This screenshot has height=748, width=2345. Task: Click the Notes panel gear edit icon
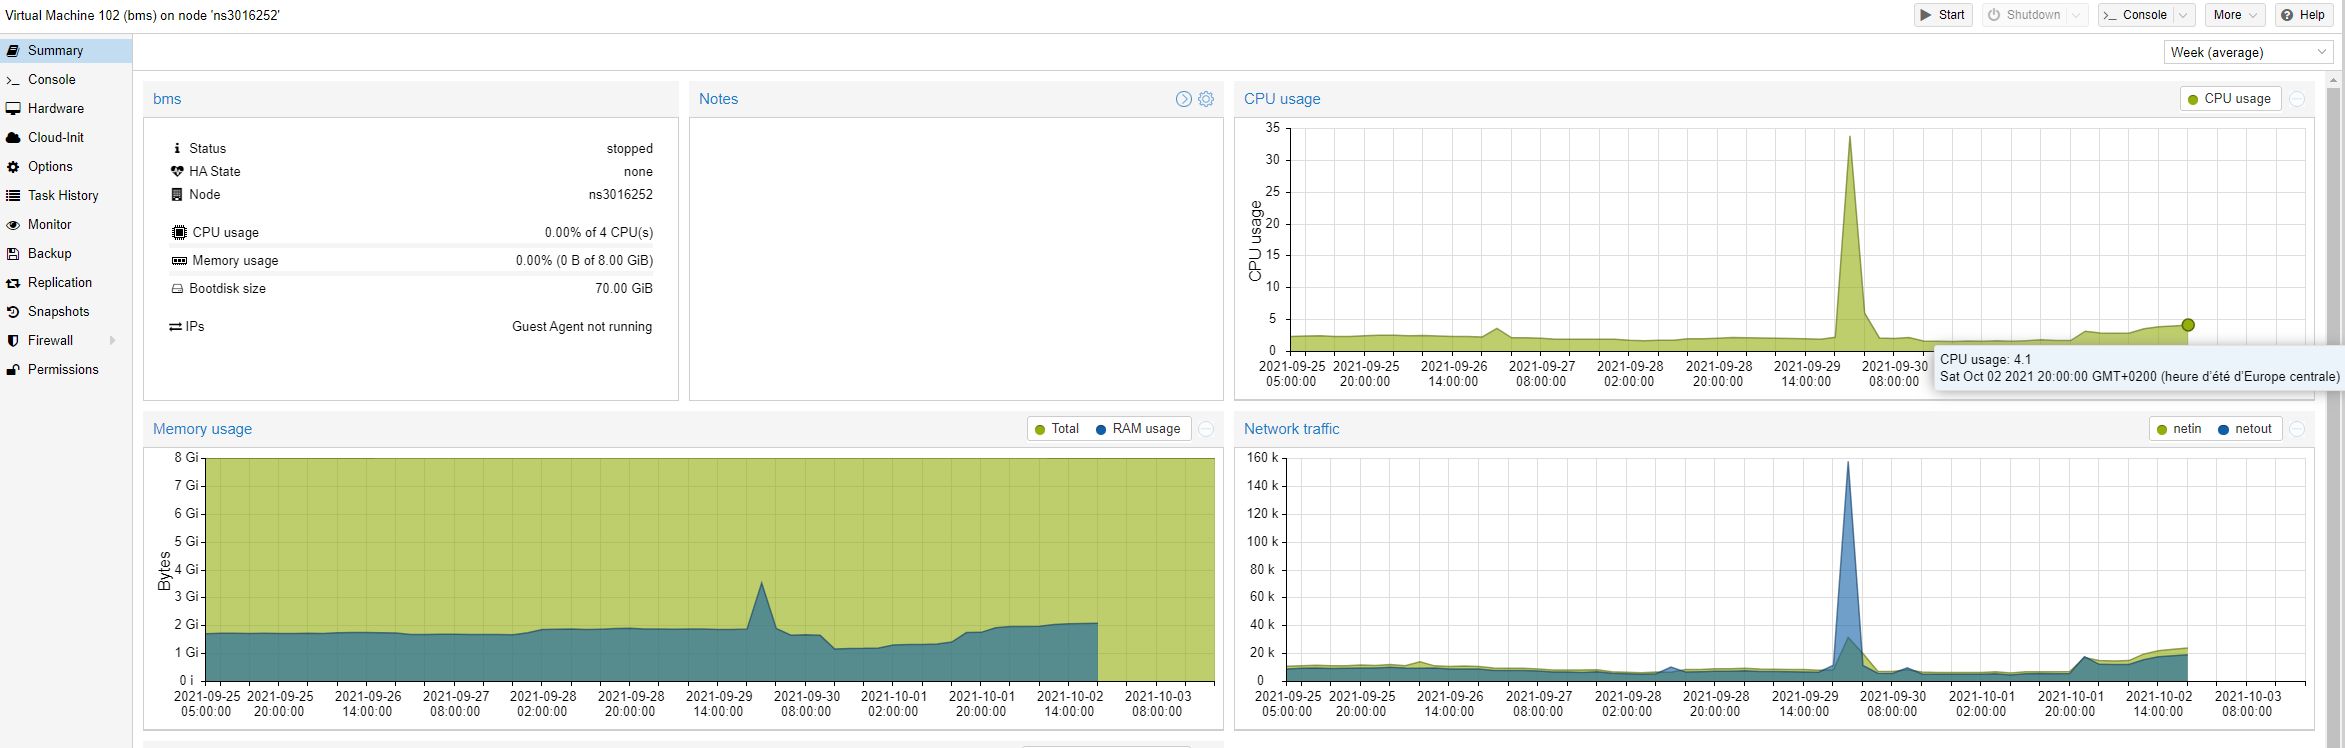click(1206, 99)
